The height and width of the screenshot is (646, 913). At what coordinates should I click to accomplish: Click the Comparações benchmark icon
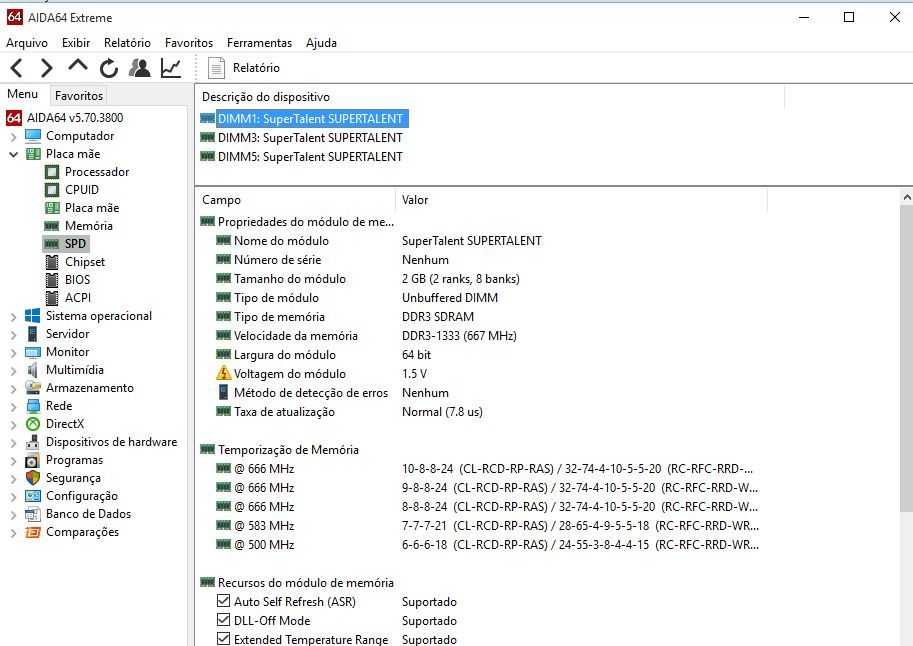pos(33,532)
